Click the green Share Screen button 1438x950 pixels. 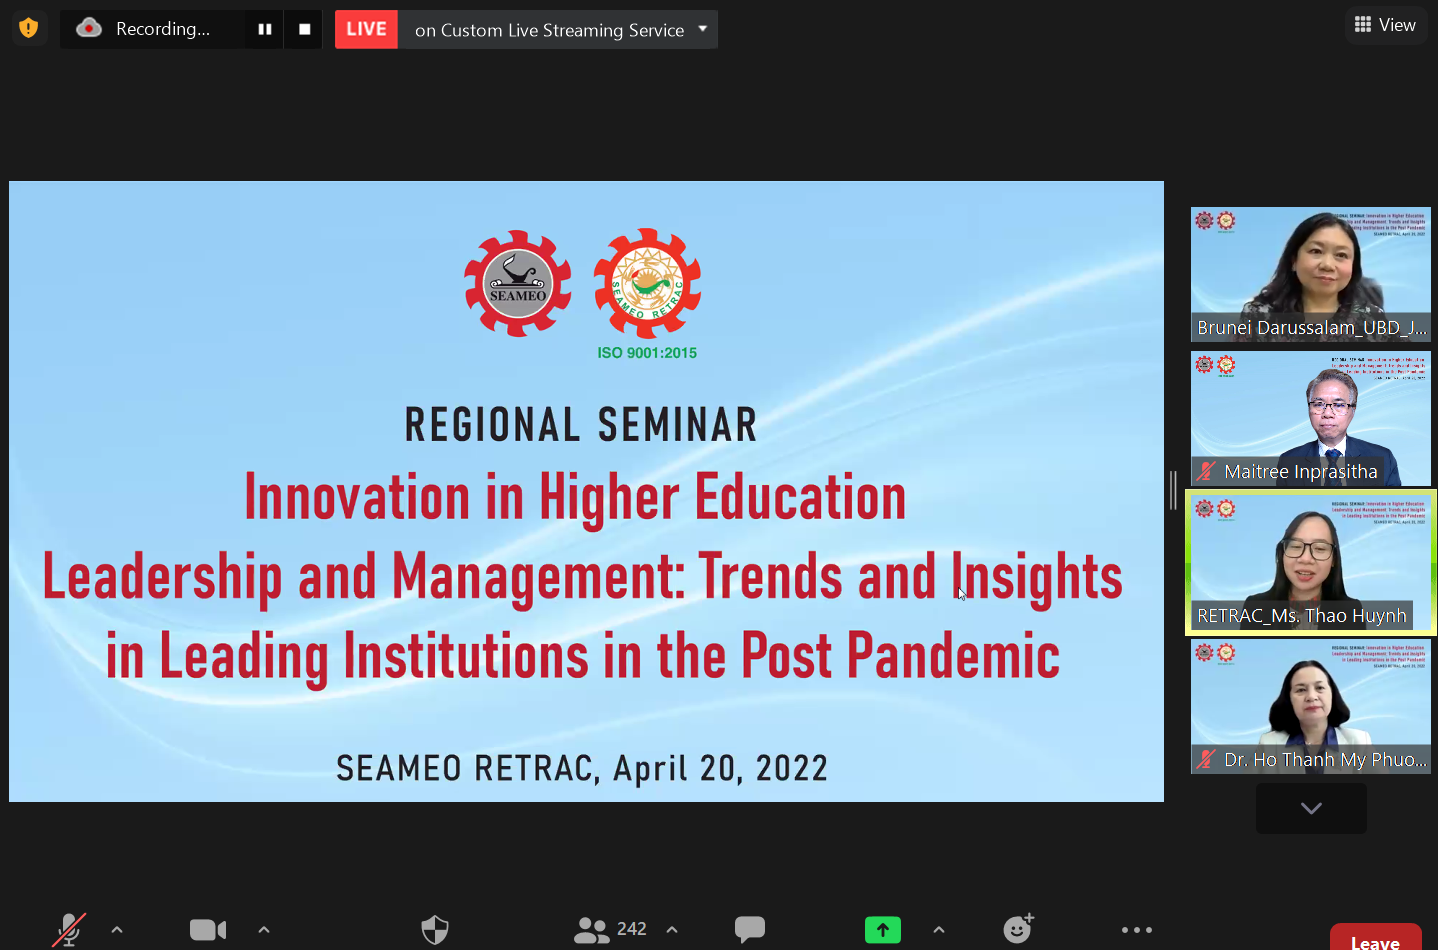click(883, 930)
